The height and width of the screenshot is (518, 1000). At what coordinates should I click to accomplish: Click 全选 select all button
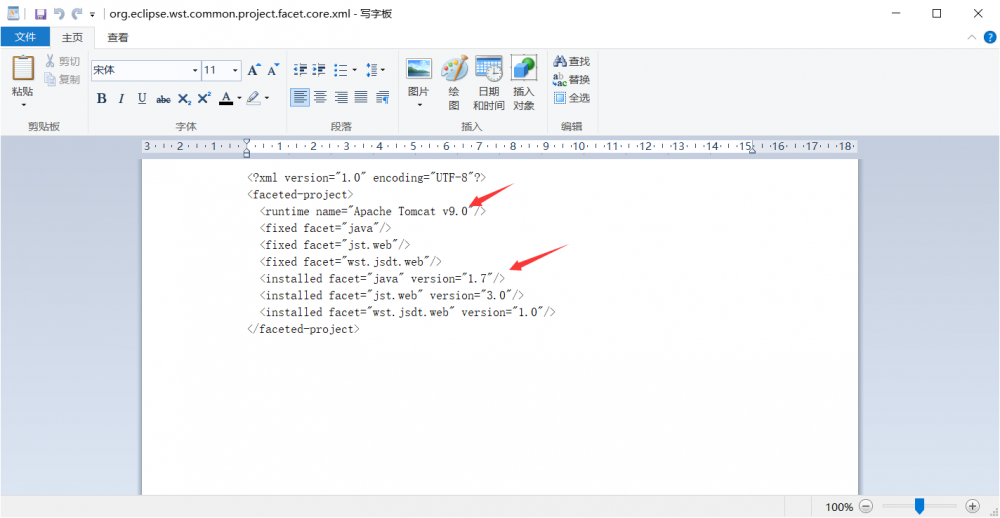[571, 98]
